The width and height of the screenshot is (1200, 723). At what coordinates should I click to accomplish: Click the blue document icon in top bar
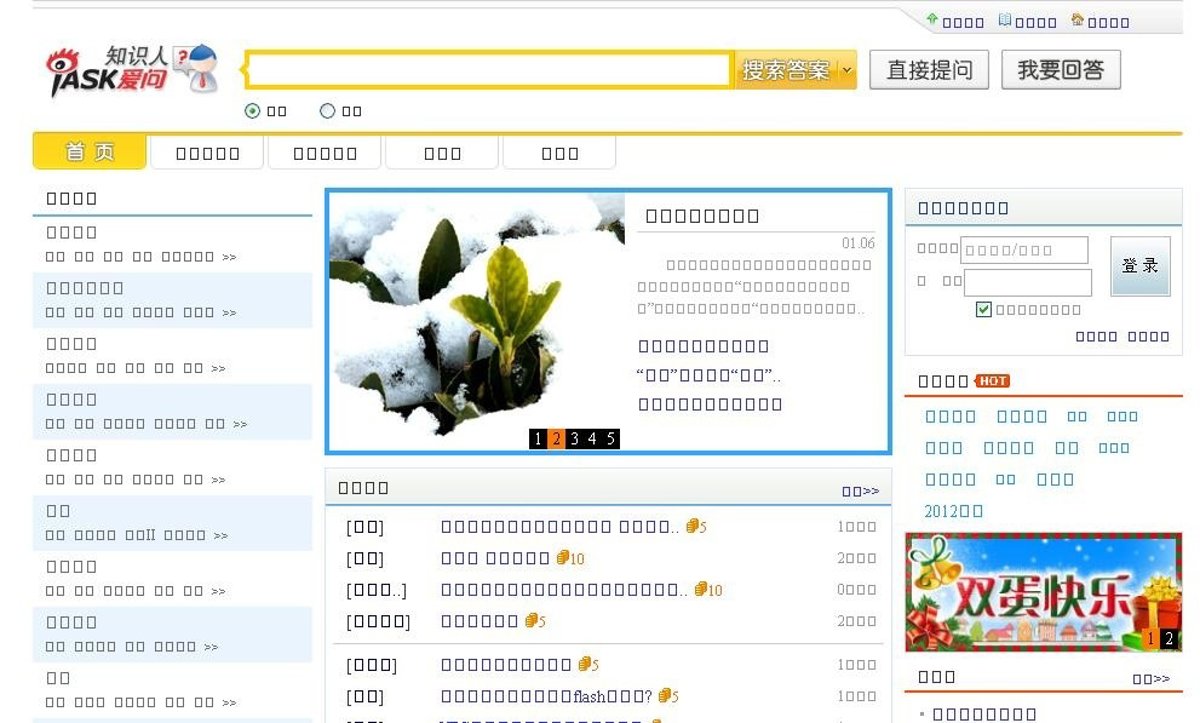[x=1005, y=20]
